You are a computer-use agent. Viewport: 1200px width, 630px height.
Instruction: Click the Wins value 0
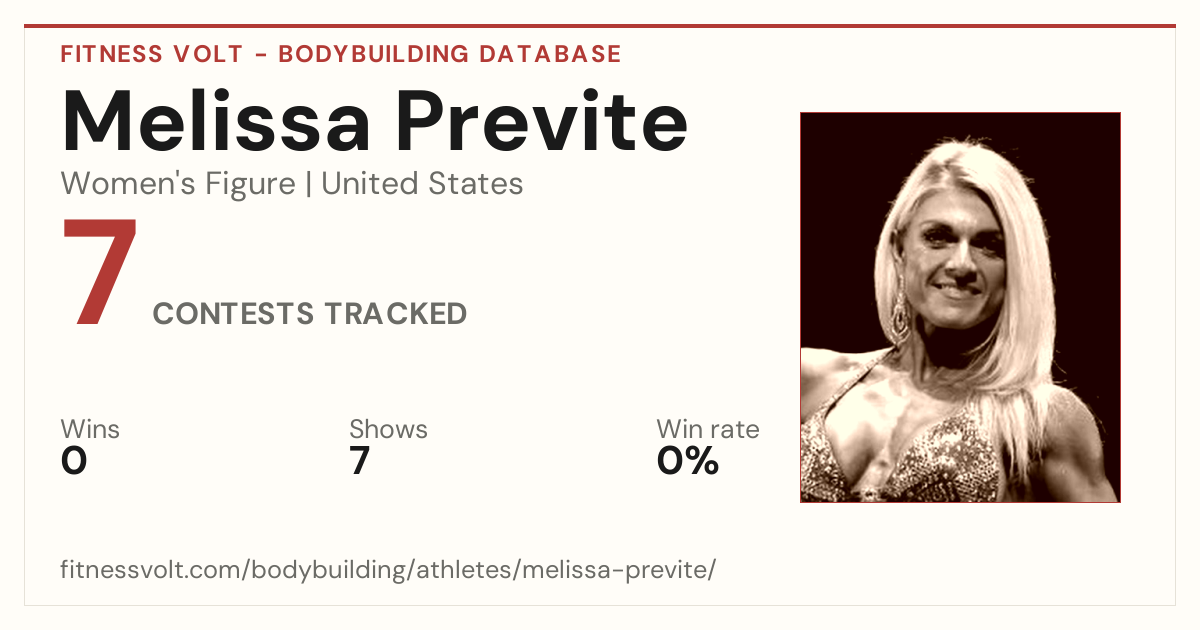coord(74,461)
